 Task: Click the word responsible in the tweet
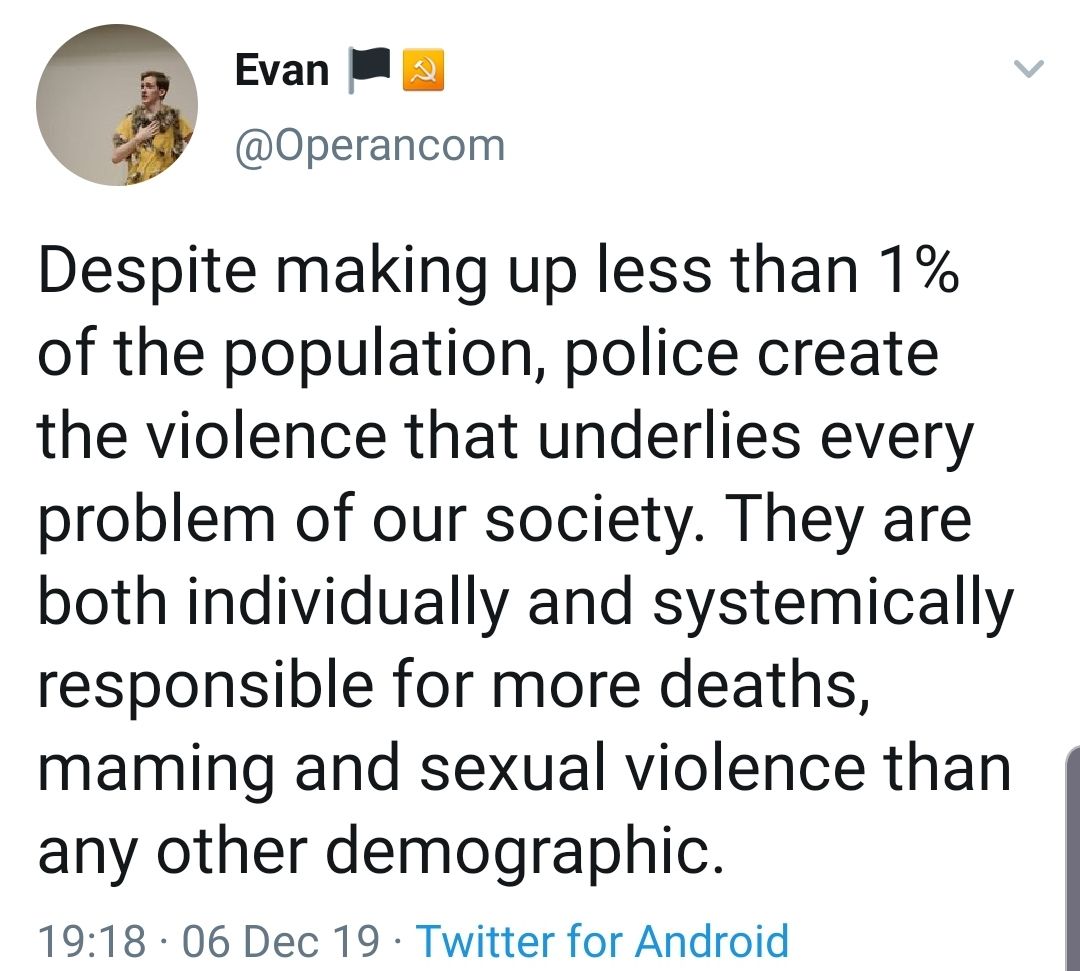(206, 687)
